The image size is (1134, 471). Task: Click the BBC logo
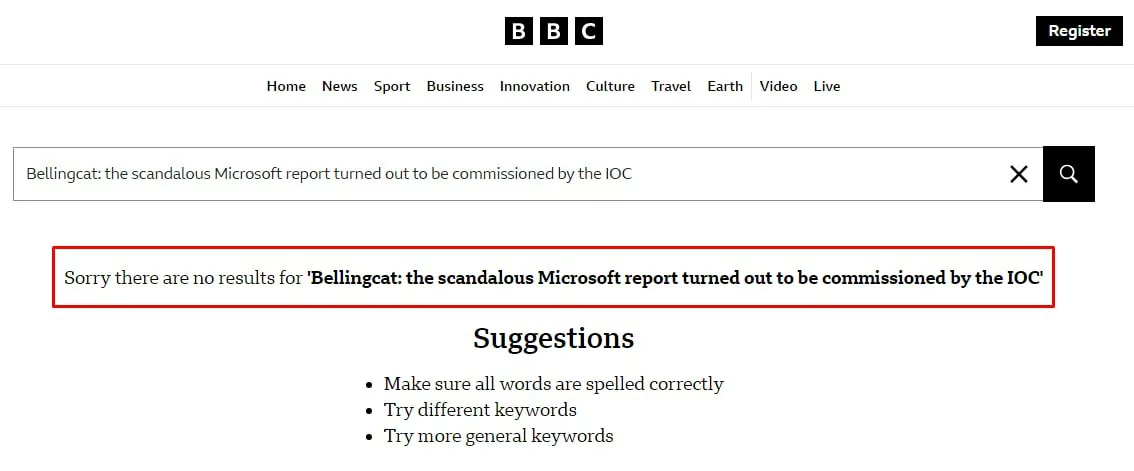[553, 31]
